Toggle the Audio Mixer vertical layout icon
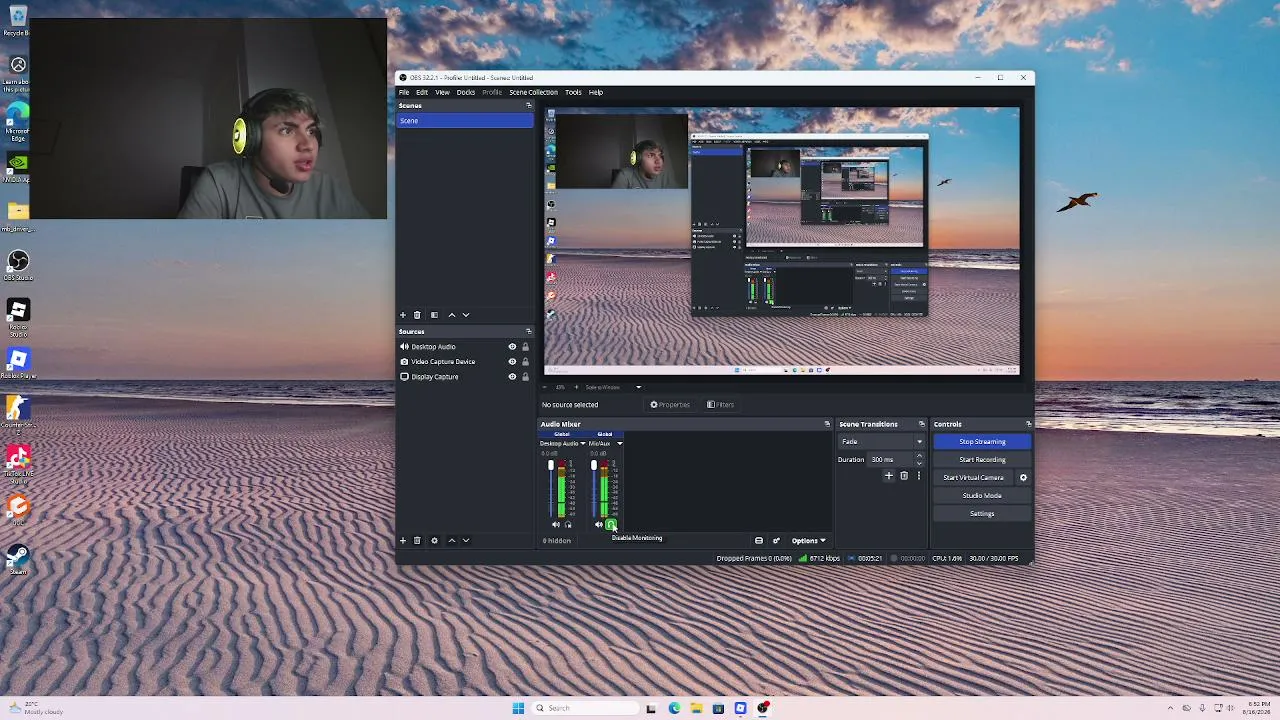The height and width of the screenshot is (720, 1280). [x=759, y=541]
